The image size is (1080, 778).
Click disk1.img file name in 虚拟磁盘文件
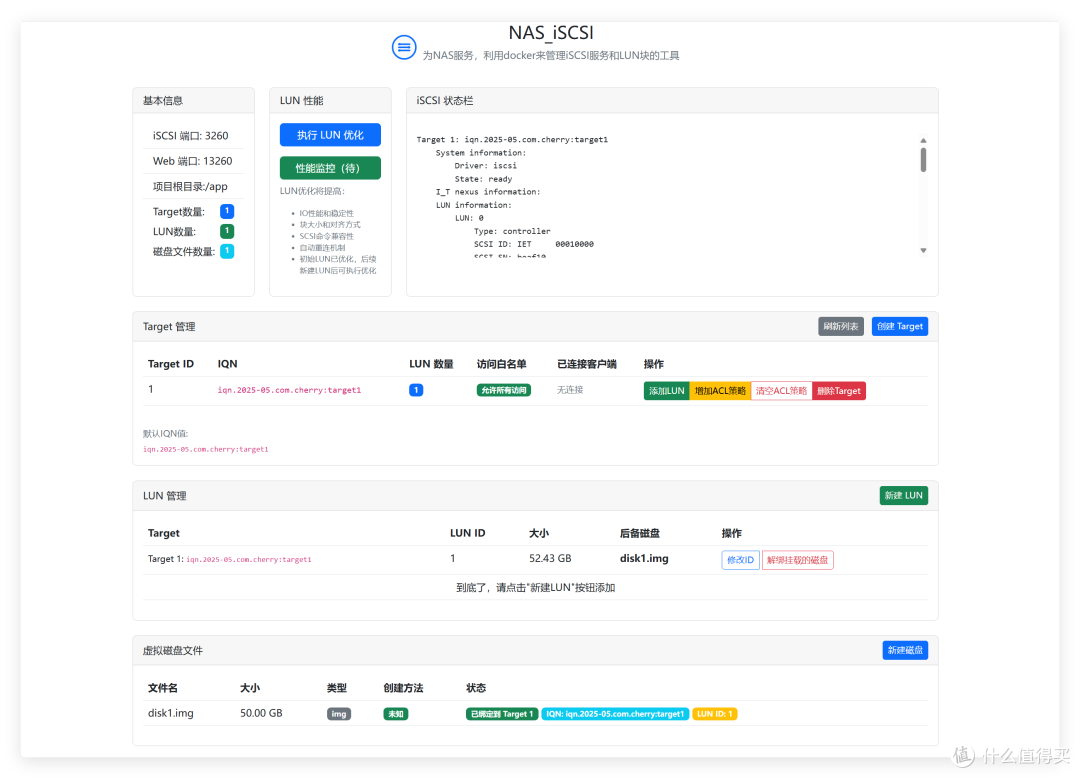pos(170,713)
